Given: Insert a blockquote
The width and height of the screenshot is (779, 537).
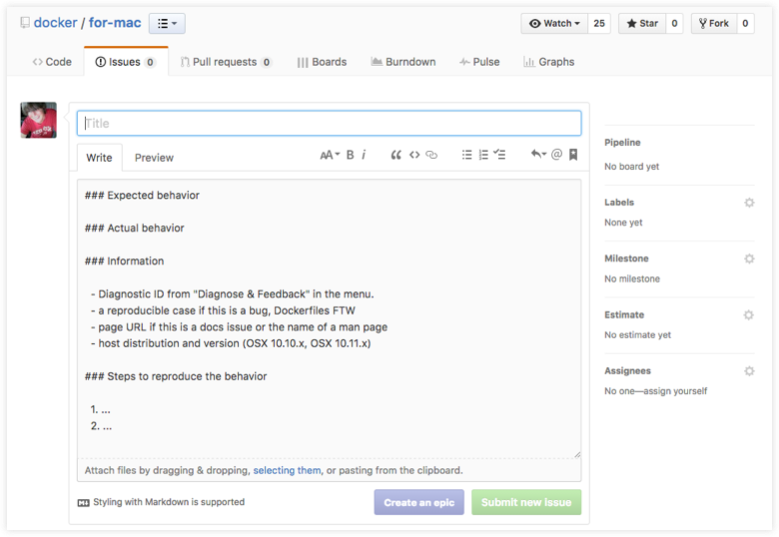Looking at the screenshot, I should coord(396,155).
